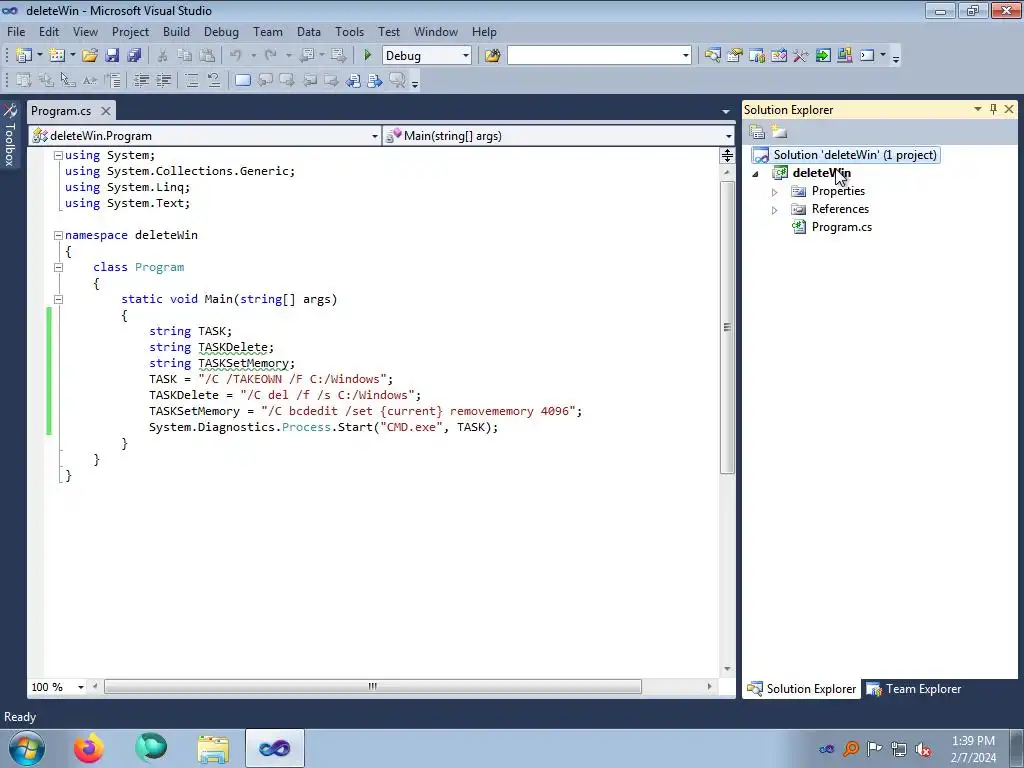Click the Undo arrow icon
Image resolution: width=1024 pixels, height=768 pixels.
pos(236,56)
